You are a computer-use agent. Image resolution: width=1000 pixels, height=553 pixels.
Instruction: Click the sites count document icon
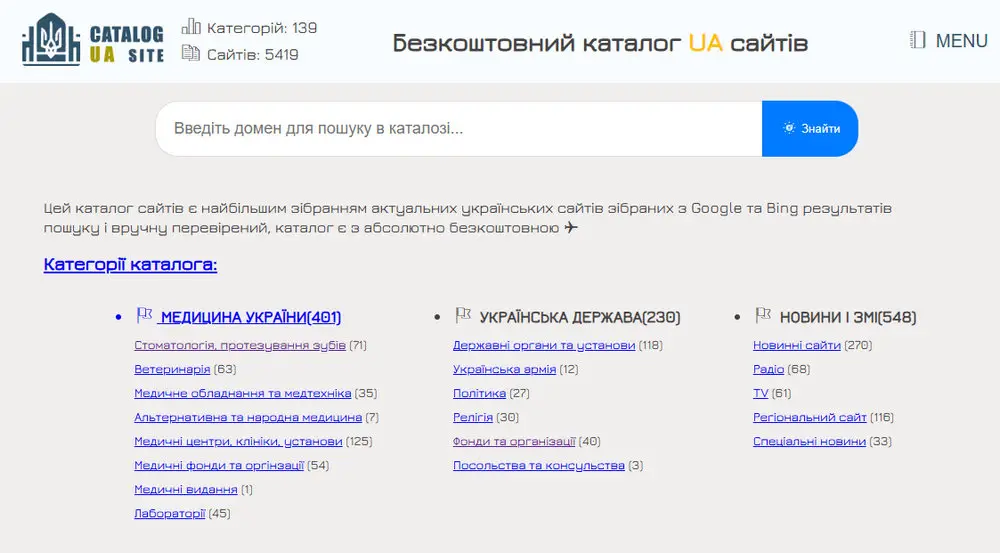191,53
